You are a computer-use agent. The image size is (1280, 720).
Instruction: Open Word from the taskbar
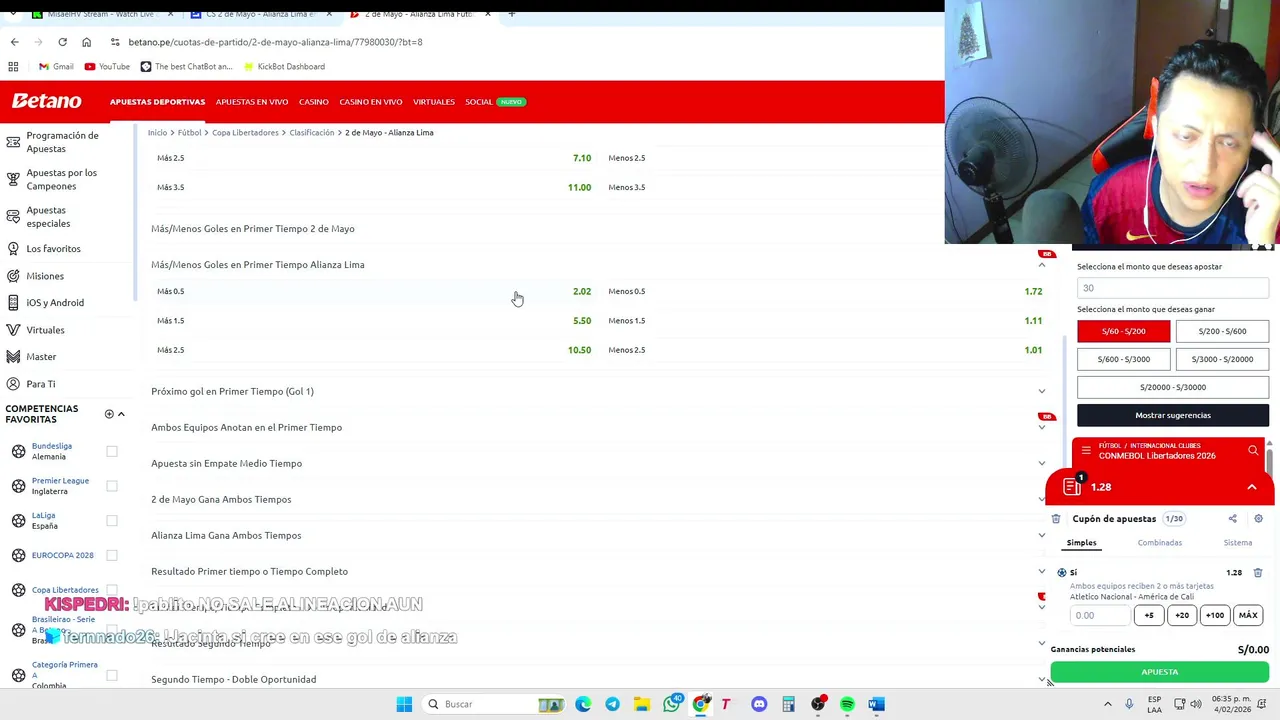click(876, 704)
